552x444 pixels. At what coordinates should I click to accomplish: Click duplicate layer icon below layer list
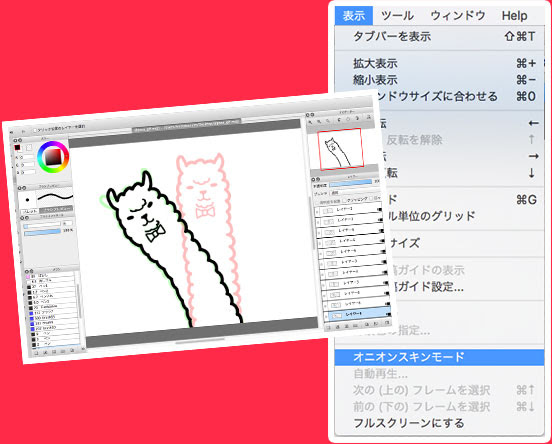pos(366,324)
